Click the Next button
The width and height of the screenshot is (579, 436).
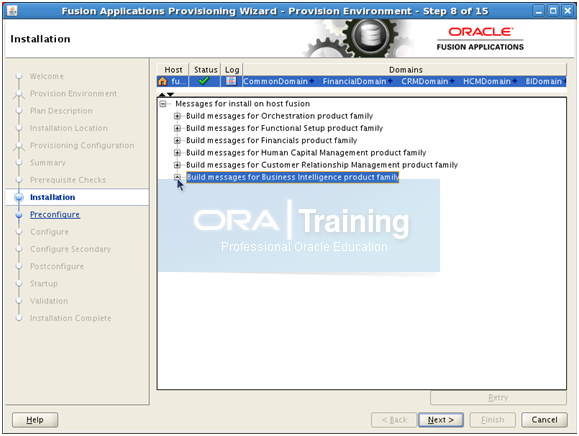tap(441, 420)
